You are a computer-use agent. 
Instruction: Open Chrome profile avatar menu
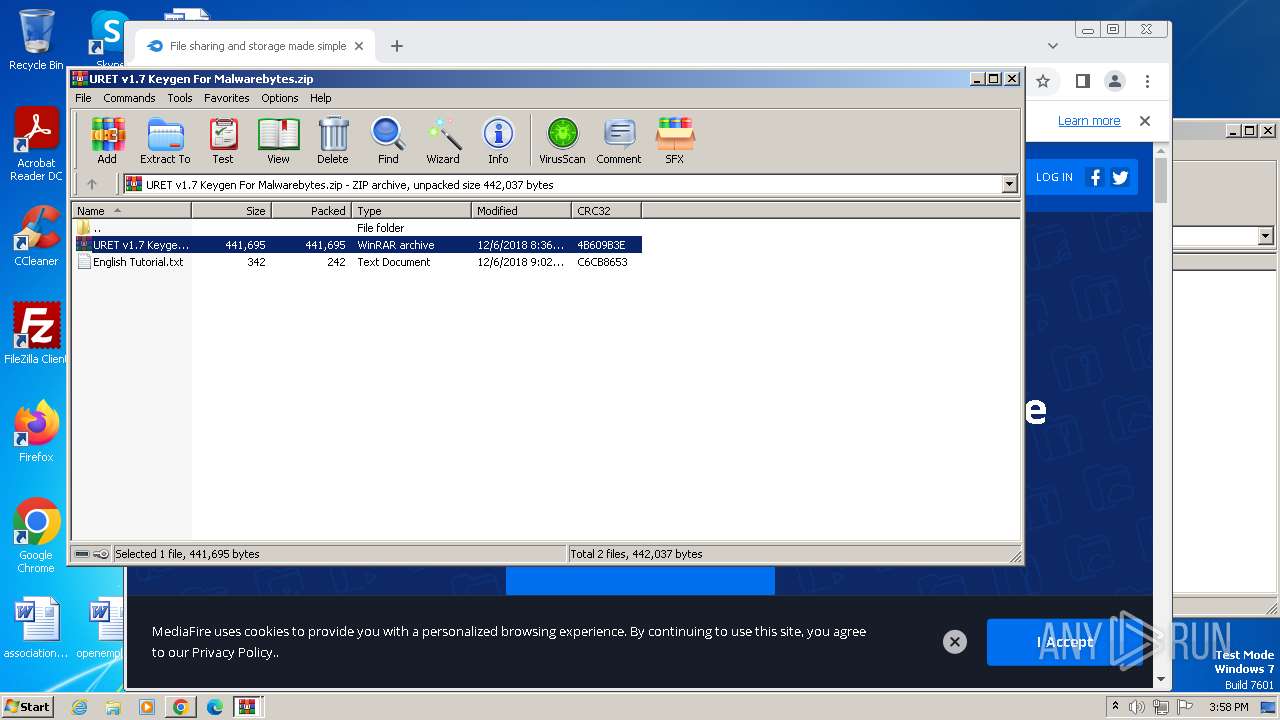click(x=1115, y=81)
